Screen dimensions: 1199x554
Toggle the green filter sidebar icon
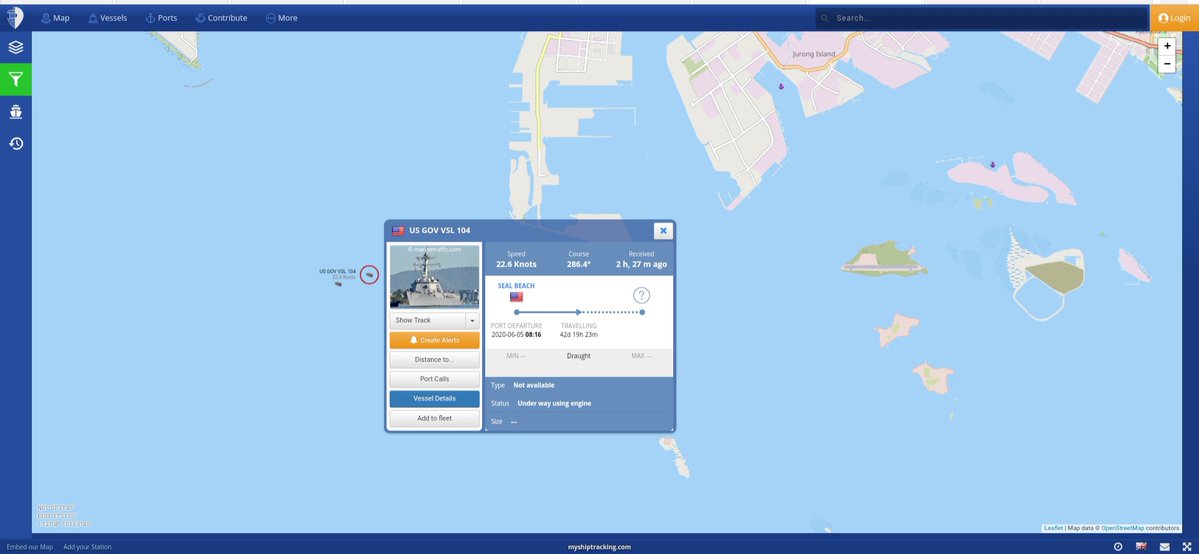16,79
